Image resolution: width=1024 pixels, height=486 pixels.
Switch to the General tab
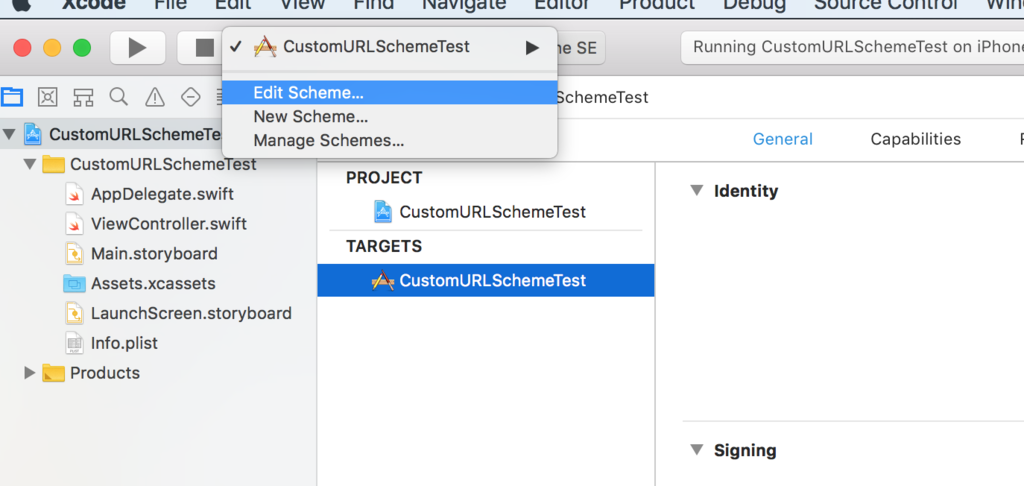point(782,139)
